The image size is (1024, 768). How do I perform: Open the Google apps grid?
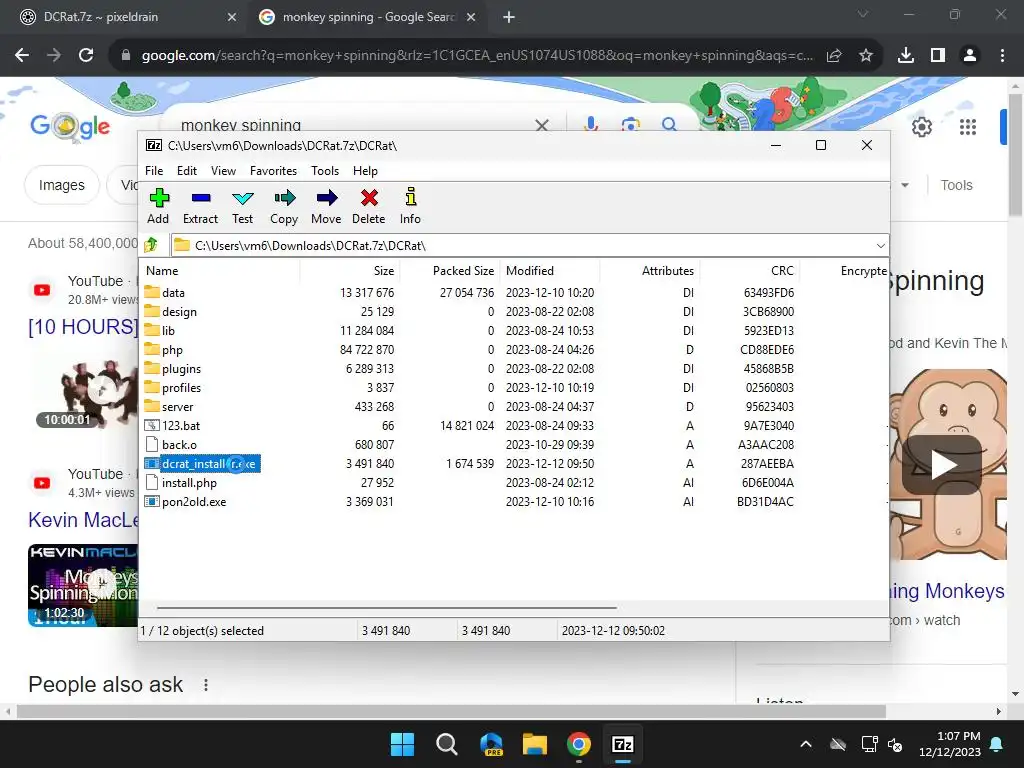(x=968, y=127)
